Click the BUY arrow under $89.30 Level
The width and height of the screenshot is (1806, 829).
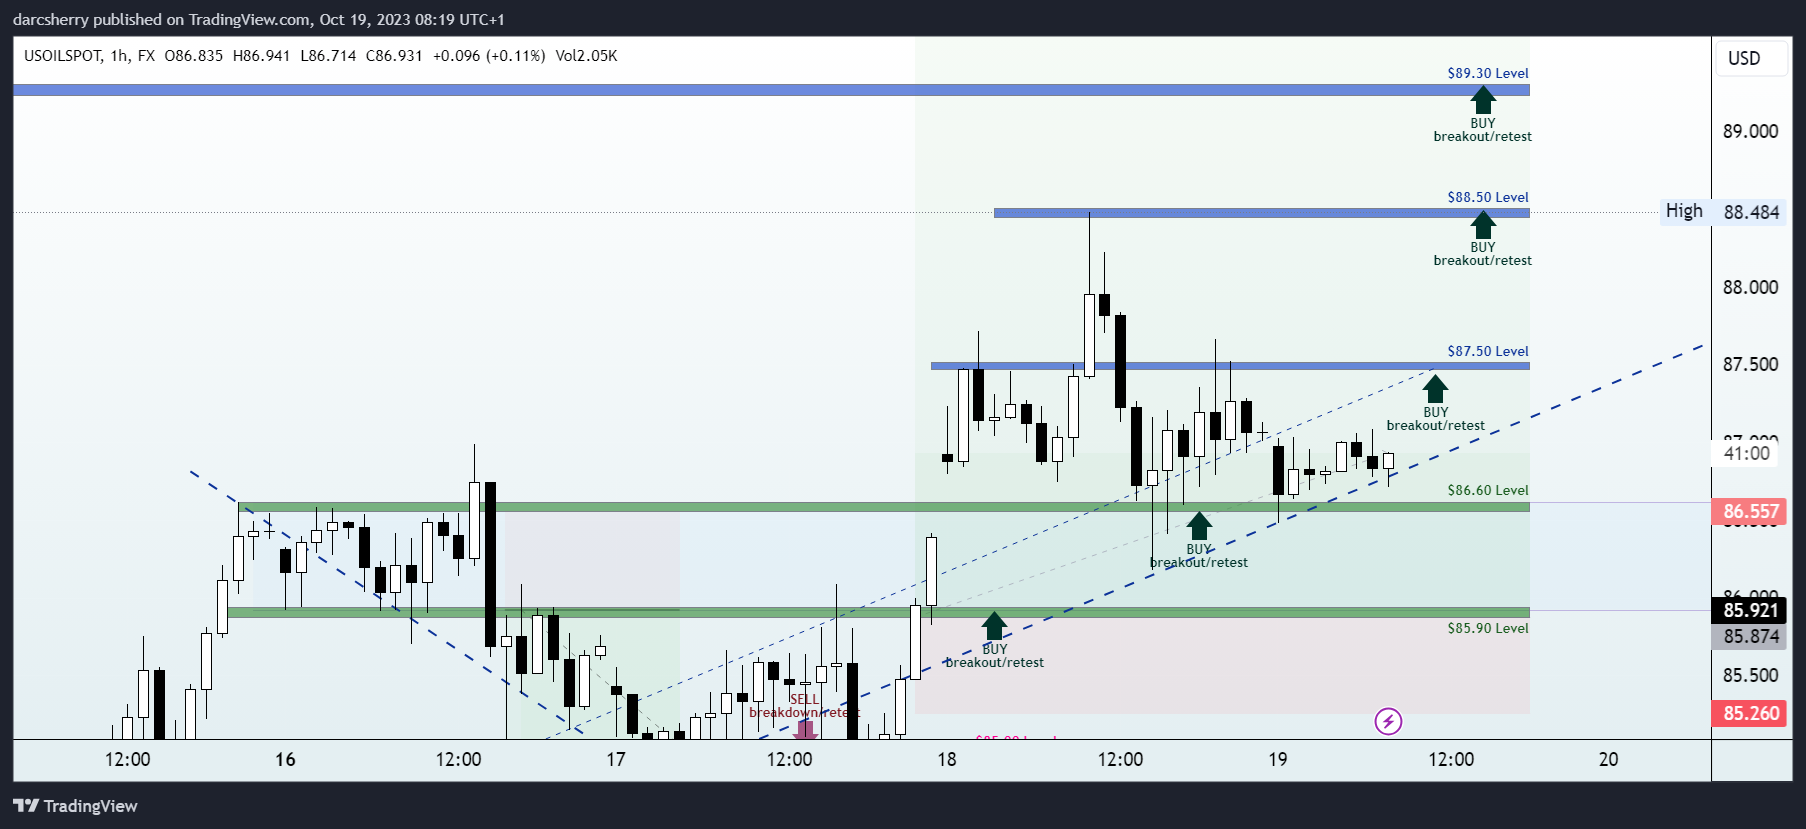click(x=1483, y=100)
